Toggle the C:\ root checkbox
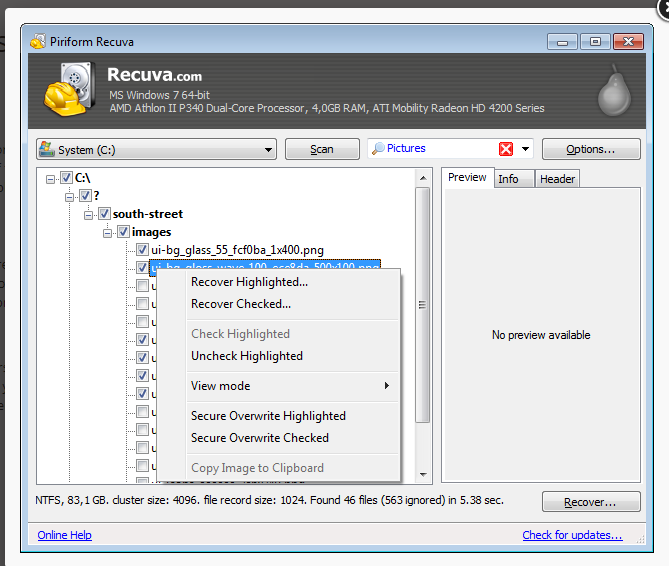 click(66, 177)
